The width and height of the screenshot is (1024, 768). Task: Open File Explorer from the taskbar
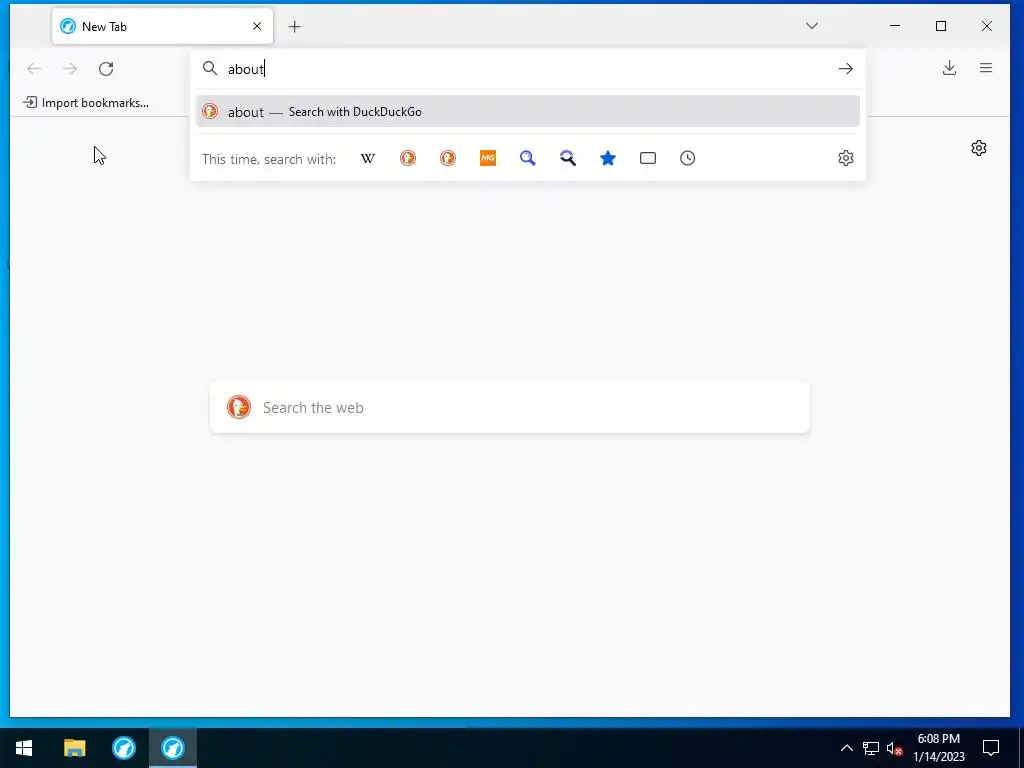tap(74, 748)
